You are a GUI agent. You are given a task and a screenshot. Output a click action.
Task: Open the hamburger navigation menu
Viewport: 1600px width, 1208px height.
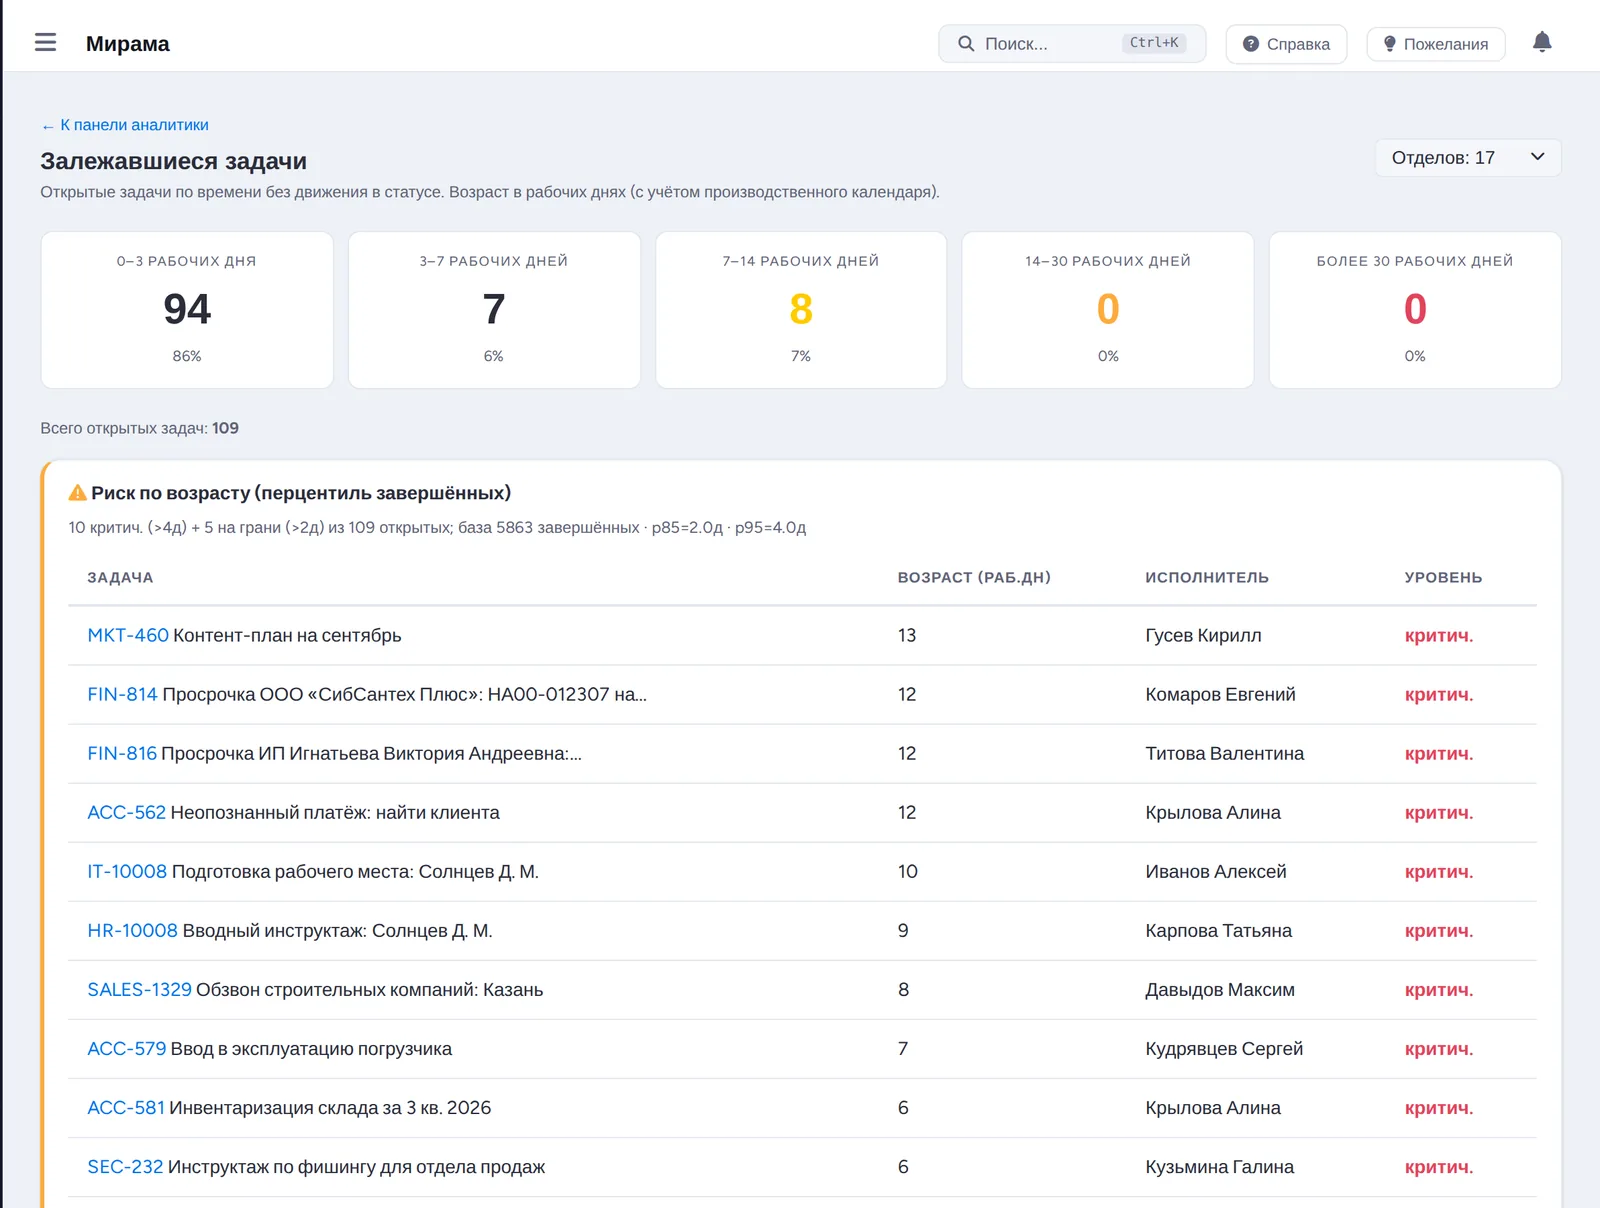[x=45, y=43]
